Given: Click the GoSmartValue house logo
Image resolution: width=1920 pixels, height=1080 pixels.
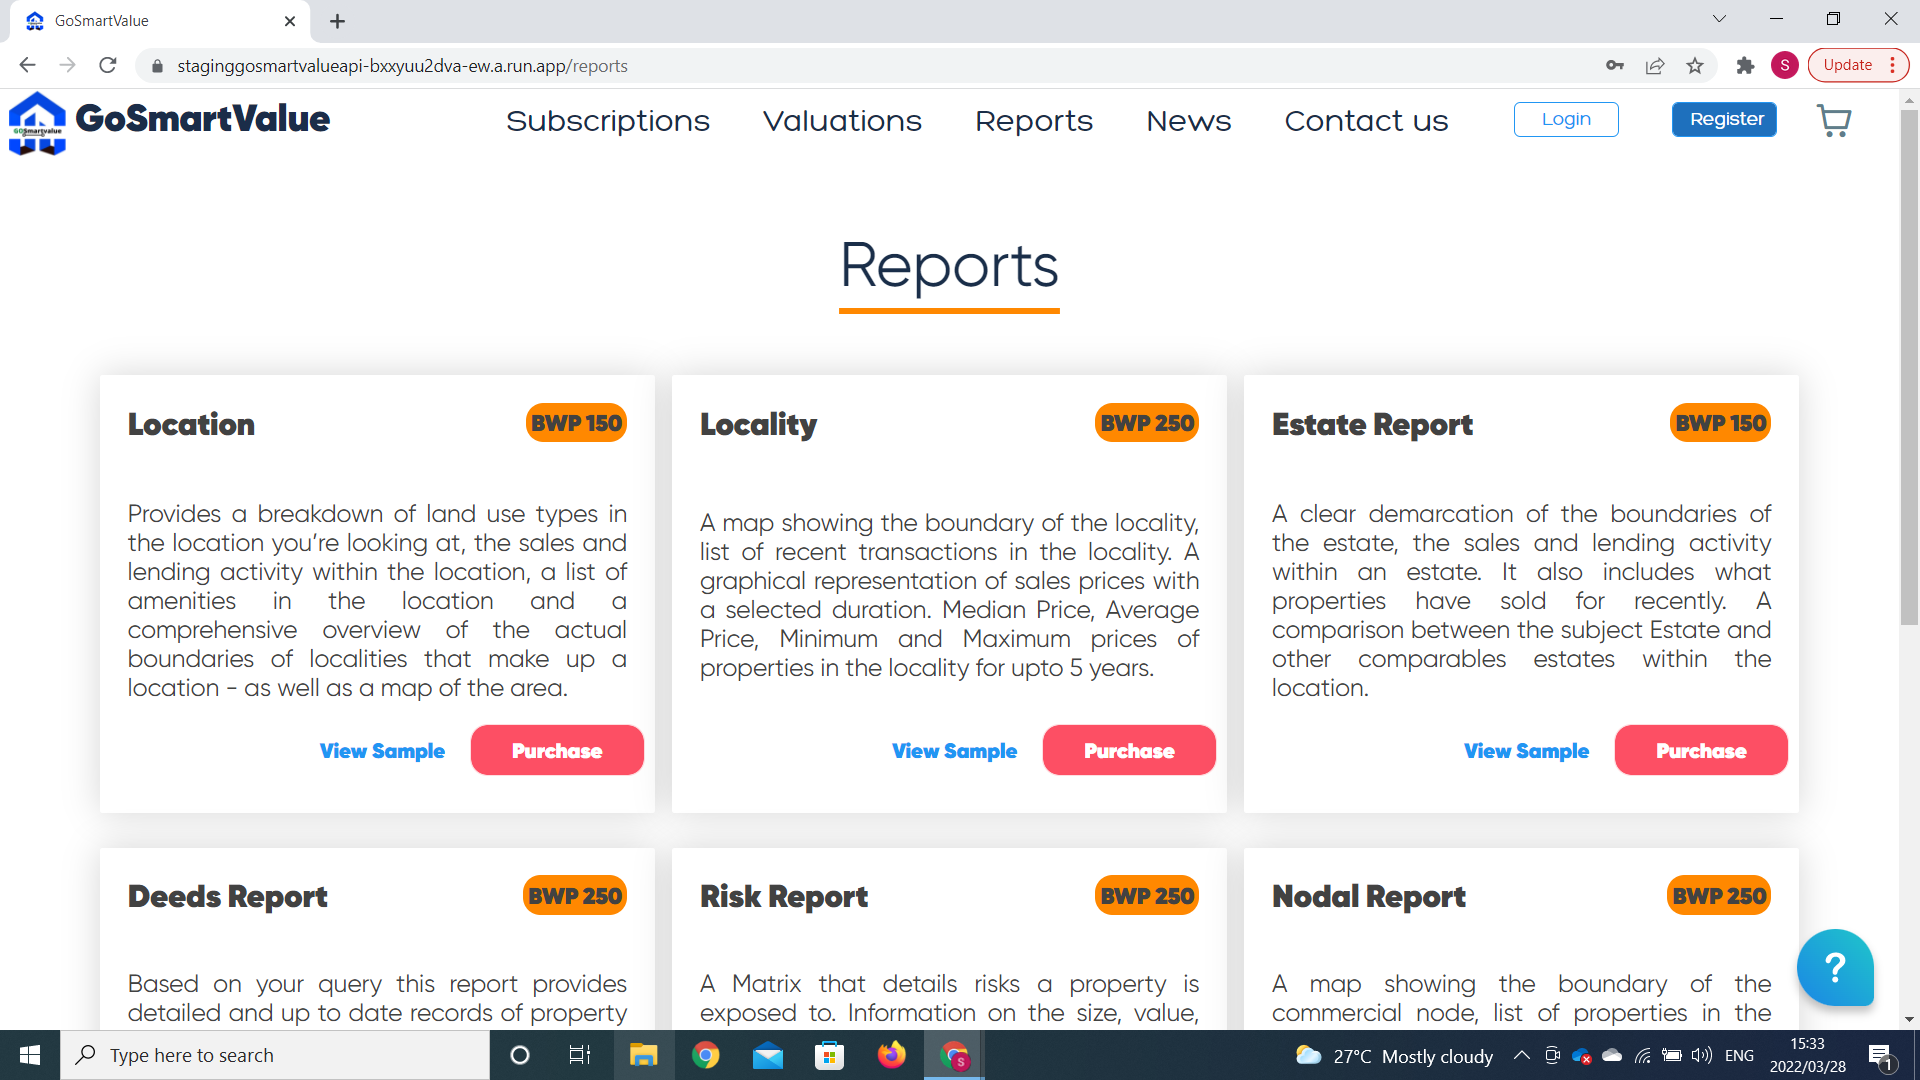Looking at the screenshot, I should [37, 123].
